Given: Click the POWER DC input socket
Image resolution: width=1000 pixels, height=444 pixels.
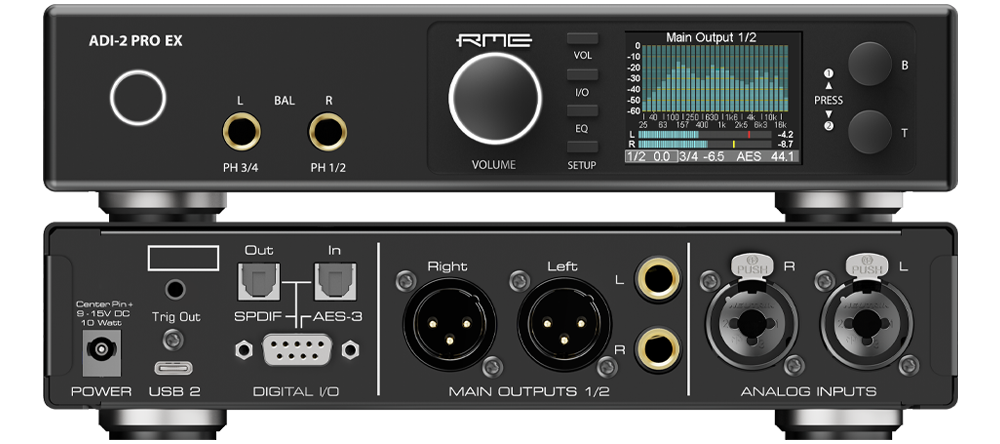Looking at the screenshot, I should point(101,350).
